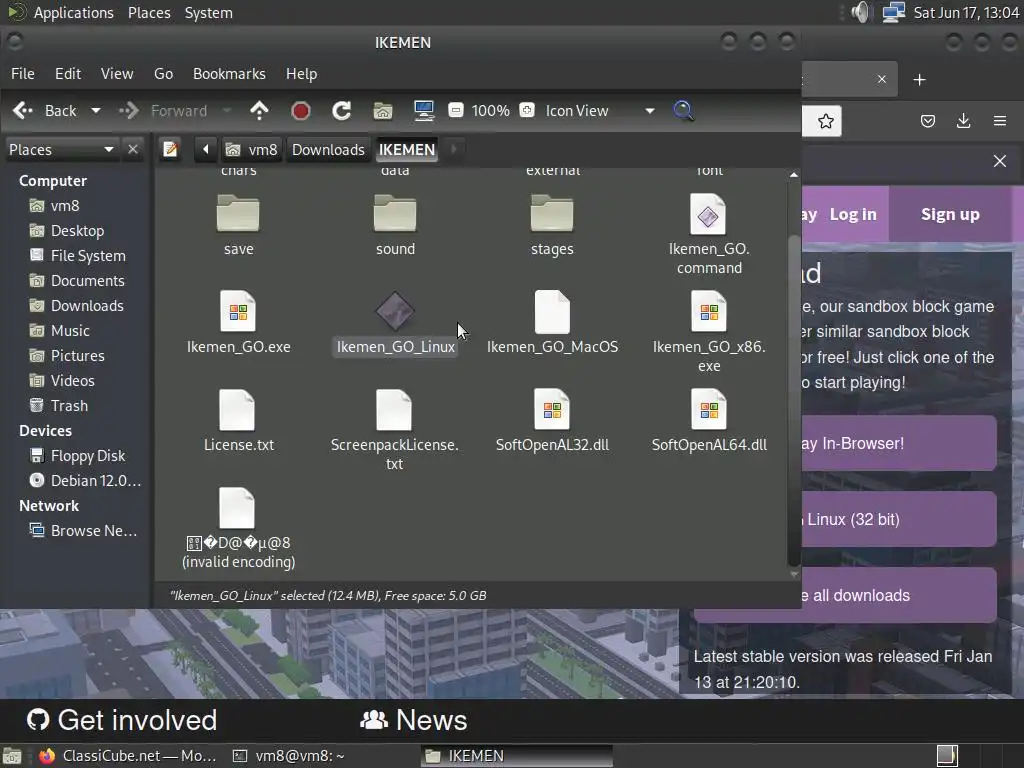Click the Linux (32 bit) download button

click(x=899, y=519)
